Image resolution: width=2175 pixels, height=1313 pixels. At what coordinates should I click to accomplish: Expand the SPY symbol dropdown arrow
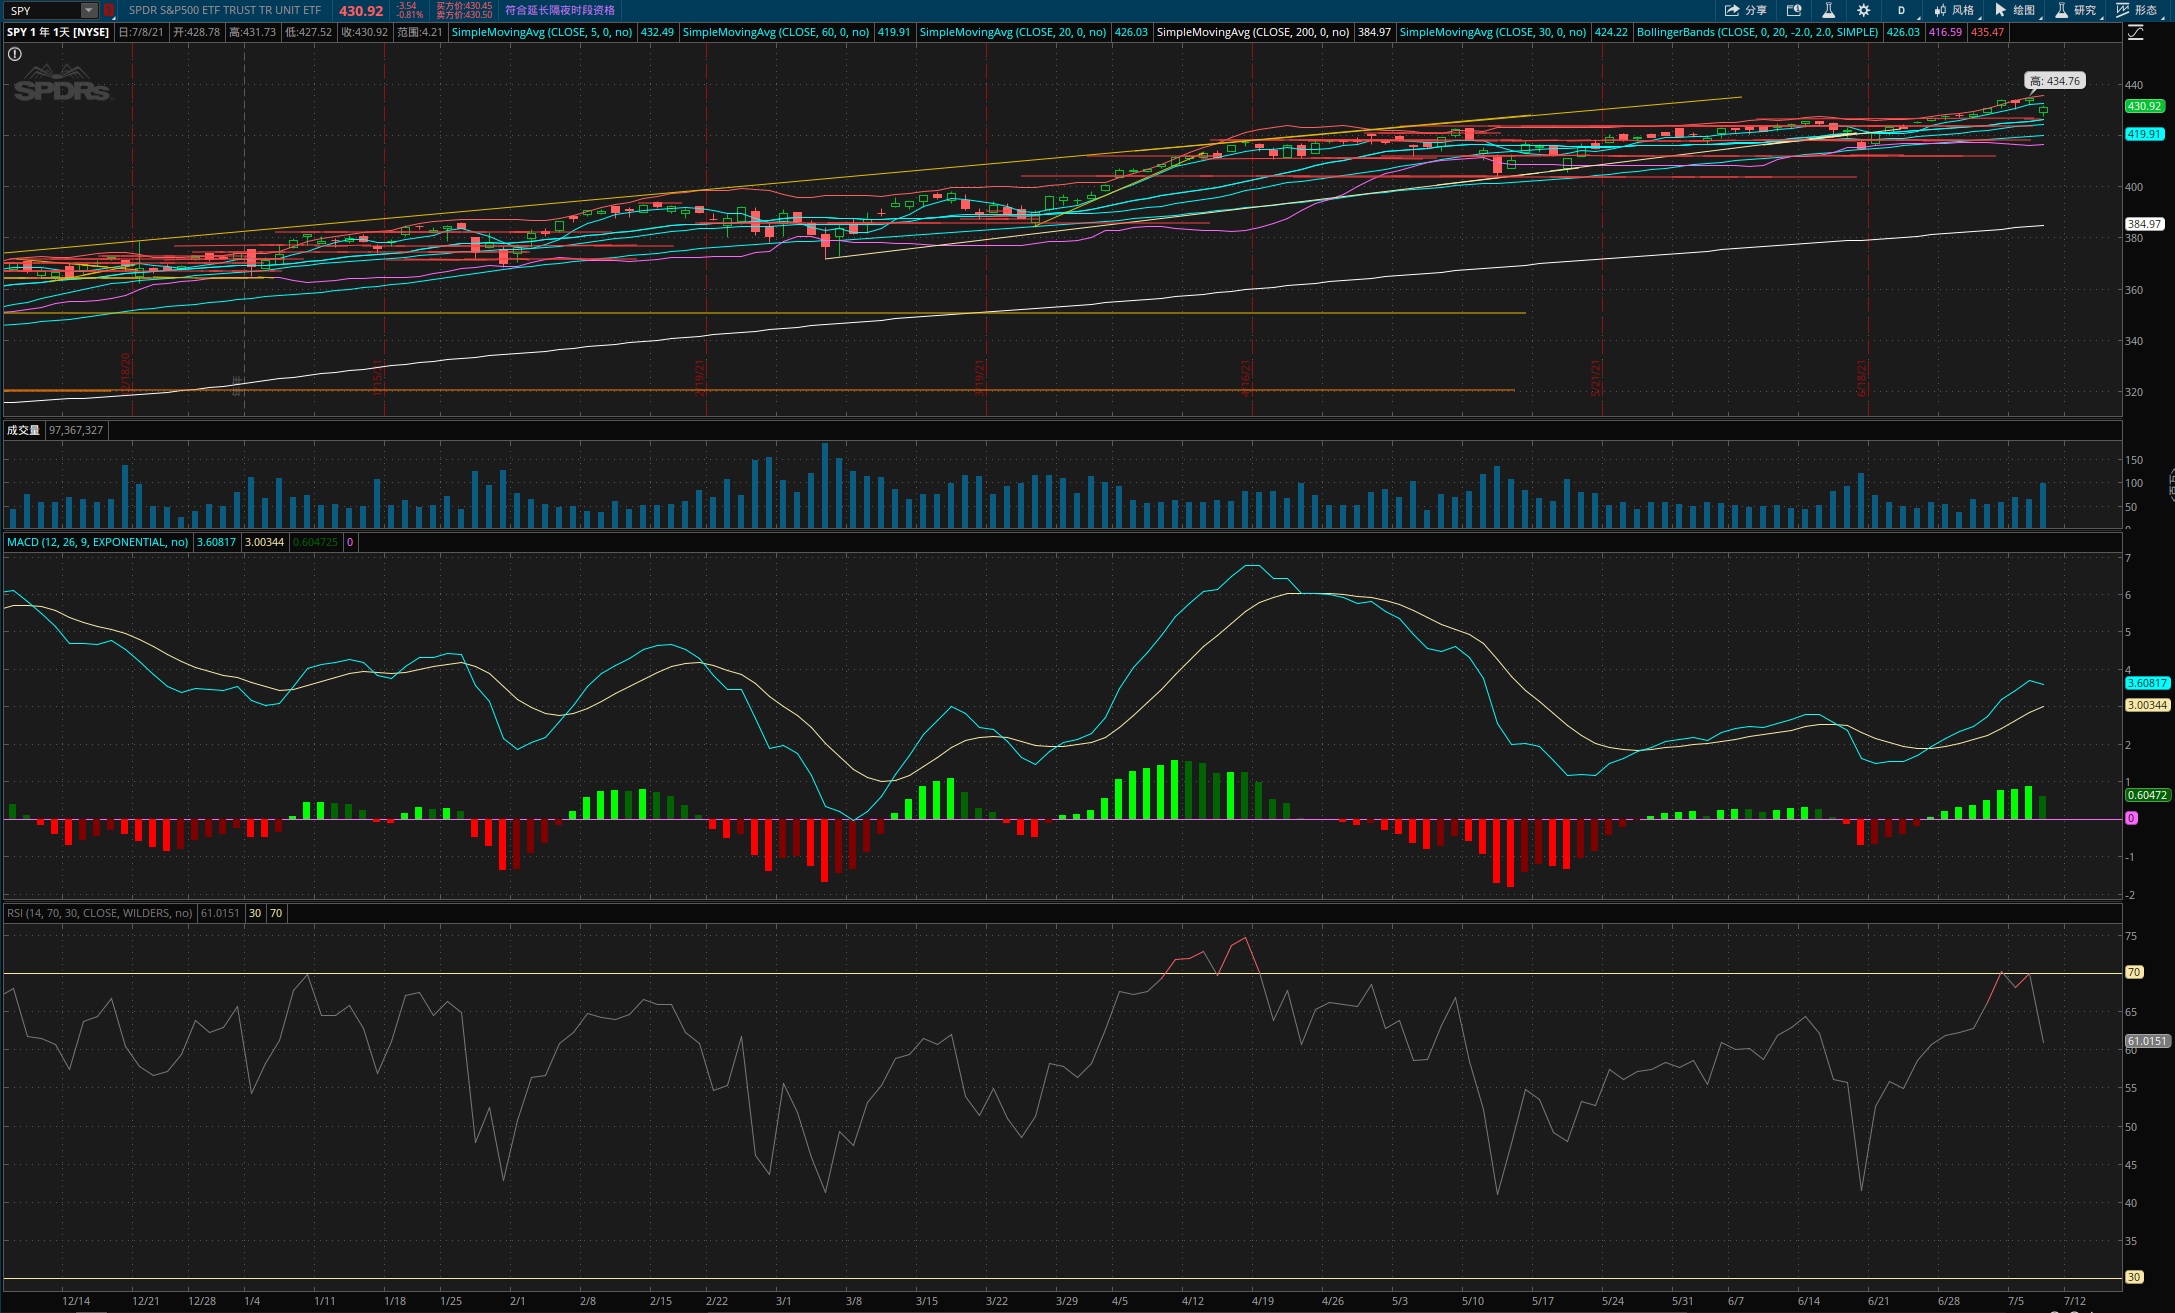pyautogui.click(x=89, y=10)
